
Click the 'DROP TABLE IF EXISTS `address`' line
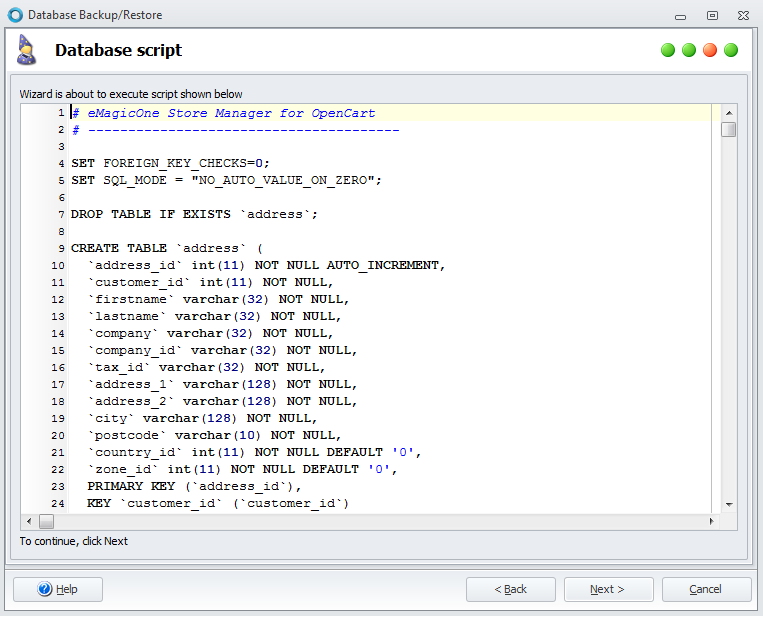pos(194,214)
